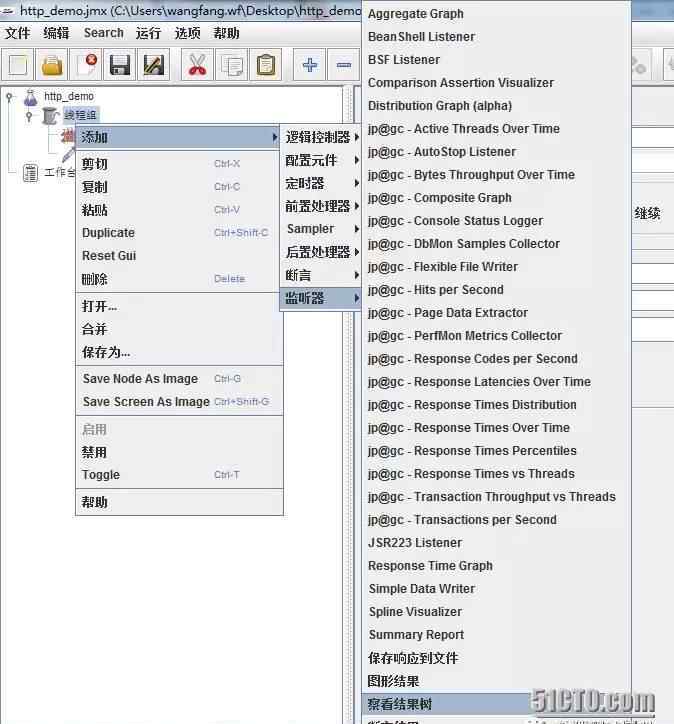The height and width of the screenshot is (724, 674).
Task: Open the 文件 menu
Action: click(x=18, y=33)
